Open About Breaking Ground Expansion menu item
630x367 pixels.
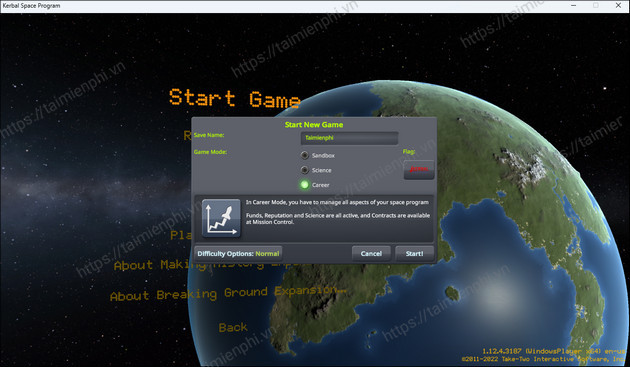pyautogui.click(x=228, y=294)
